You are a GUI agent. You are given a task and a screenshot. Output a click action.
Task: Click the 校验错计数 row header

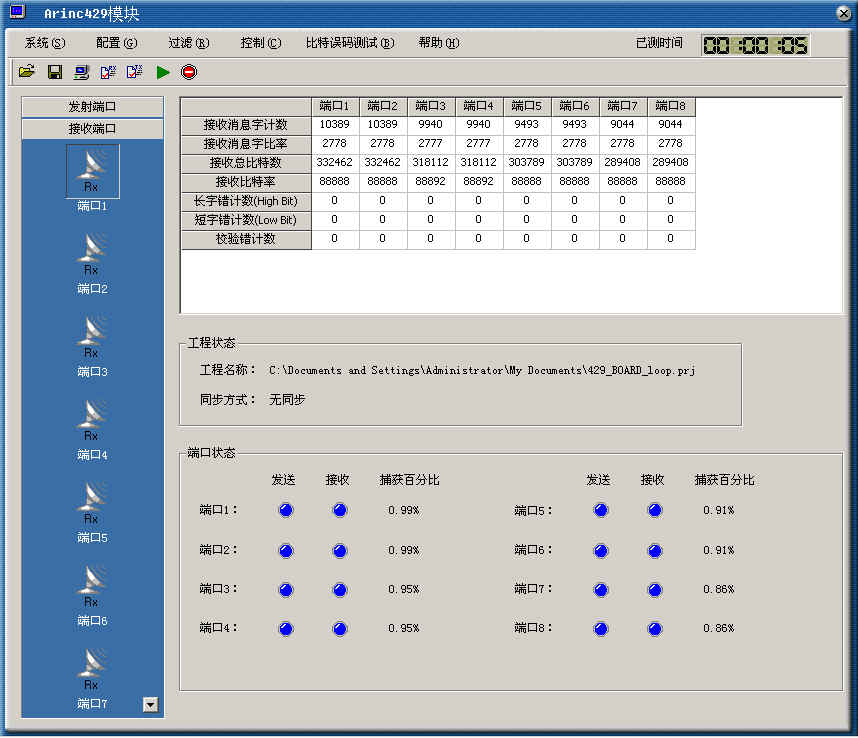246,239
